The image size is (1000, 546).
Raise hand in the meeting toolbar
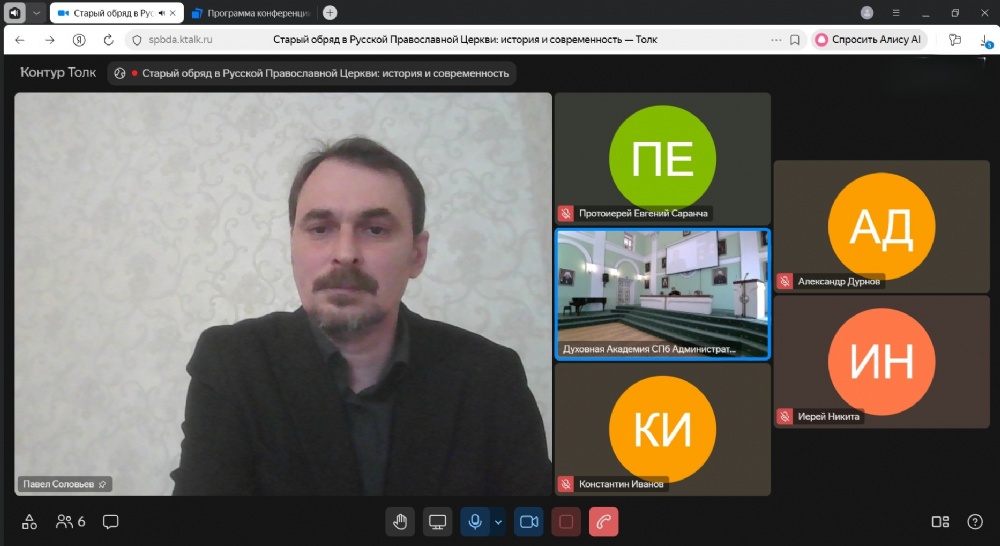pyautogui.click(x=400, y=522)
